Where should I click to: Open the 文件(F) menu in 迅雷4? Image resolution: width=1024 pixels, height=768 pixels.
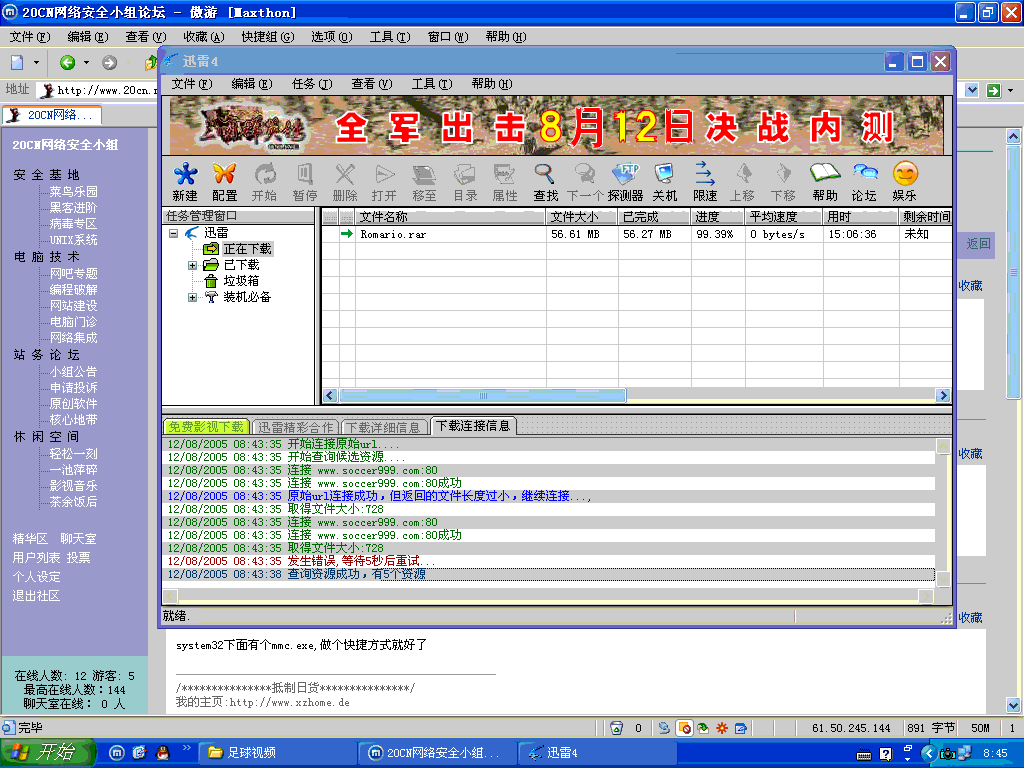coord(191,84)
